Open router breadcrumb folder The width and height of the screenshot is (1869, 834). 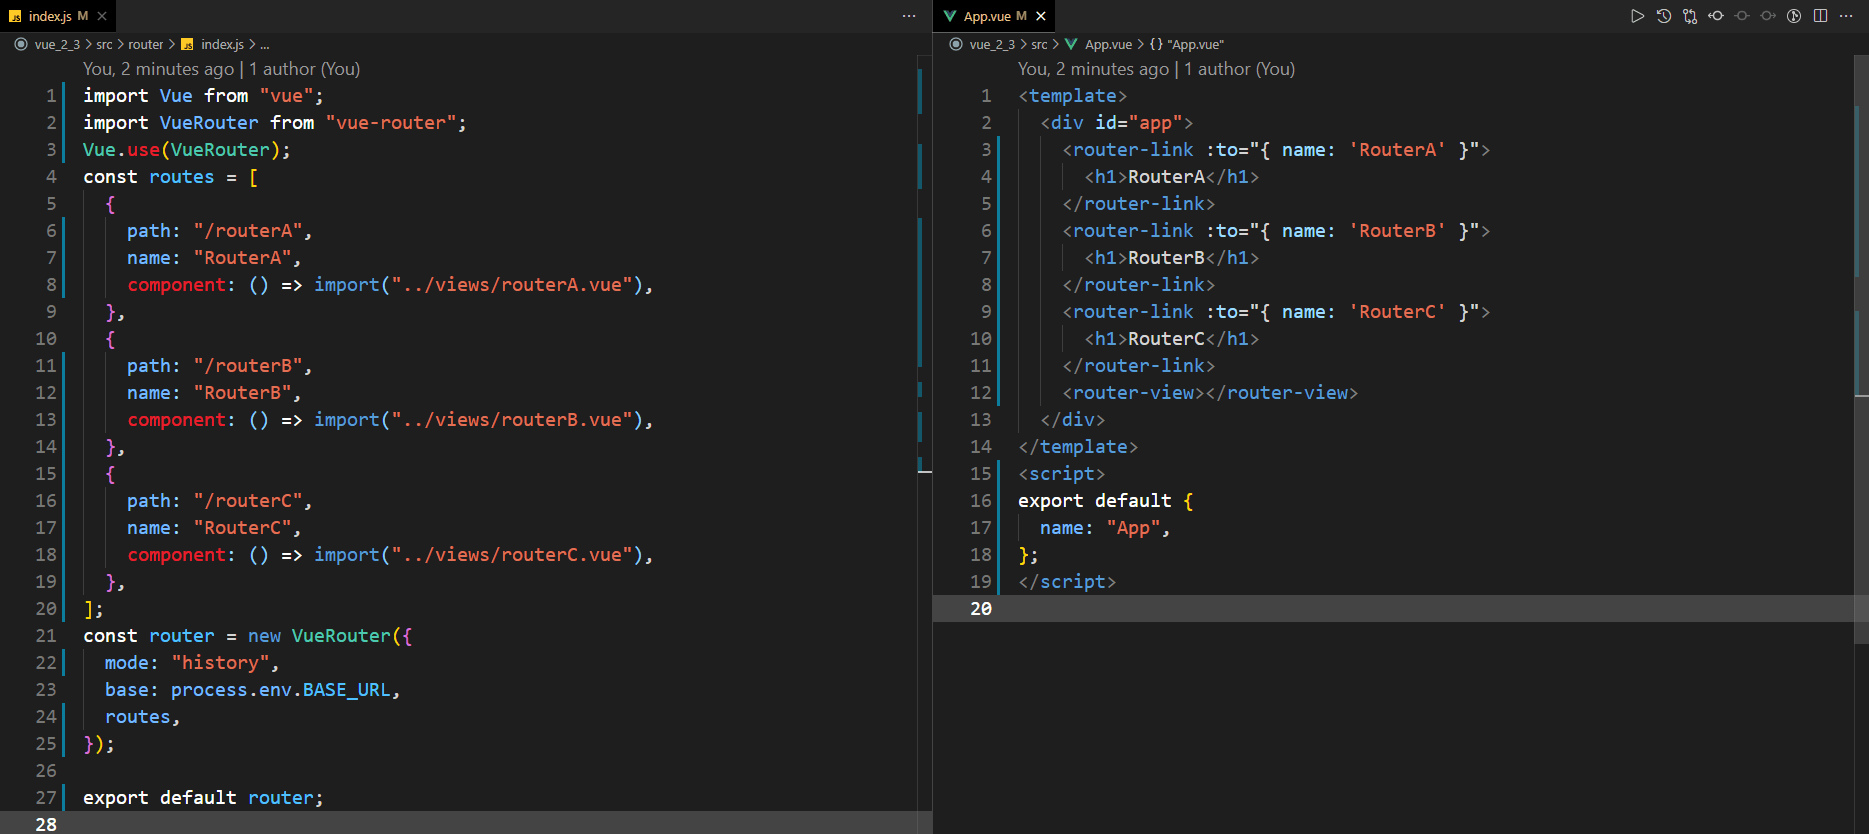click(146, 44)
